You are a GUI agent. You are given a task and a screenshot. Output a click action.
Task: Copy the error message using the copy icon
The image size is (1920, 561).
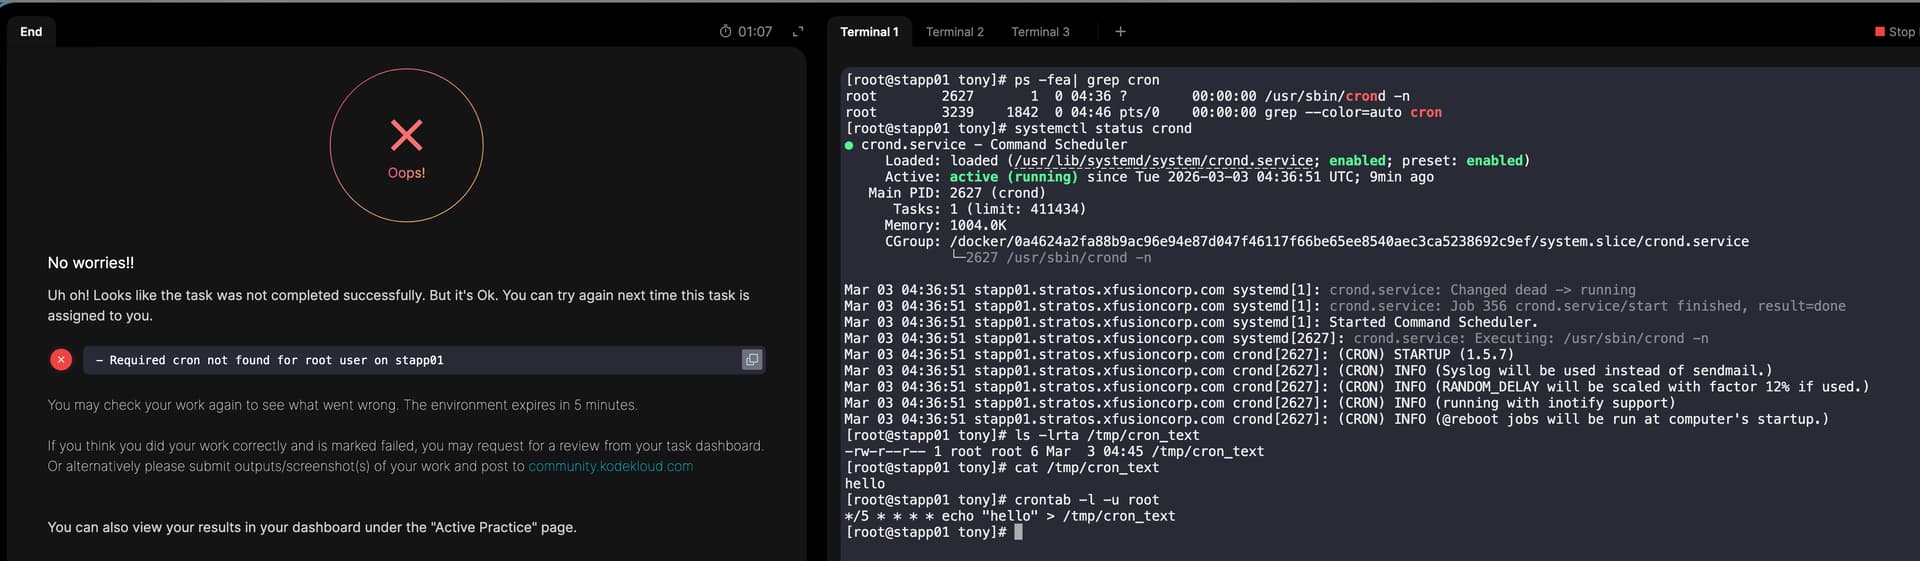pos(751,360)
